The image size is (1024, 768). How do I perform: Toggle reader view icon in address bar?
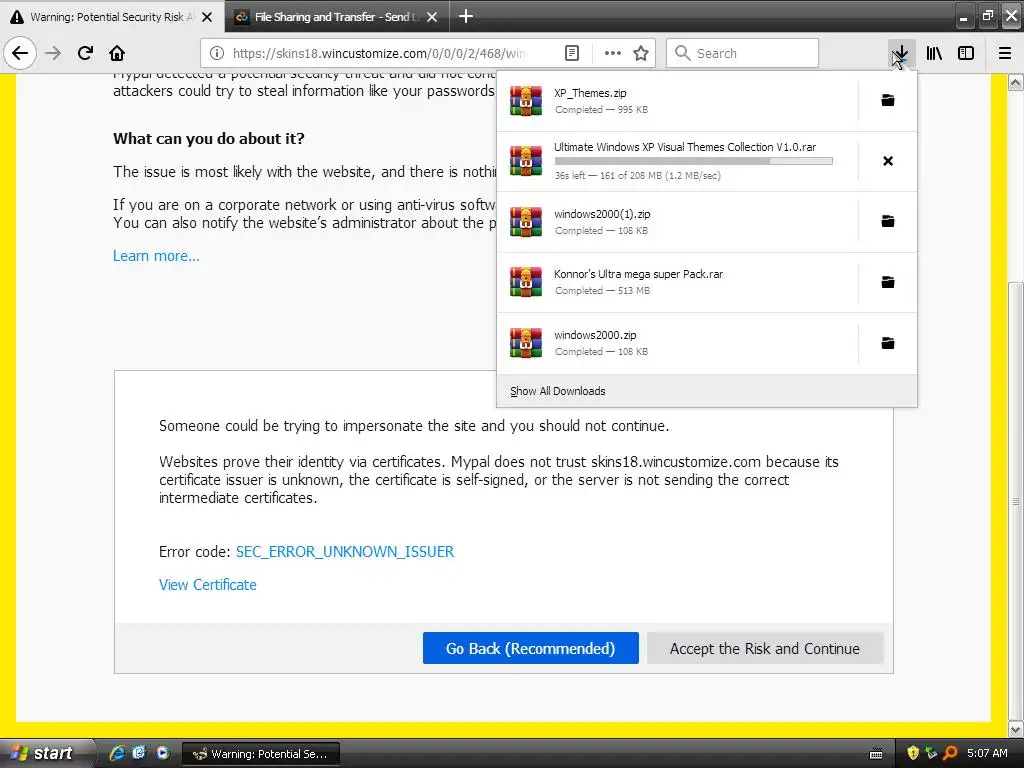[571, 53]
